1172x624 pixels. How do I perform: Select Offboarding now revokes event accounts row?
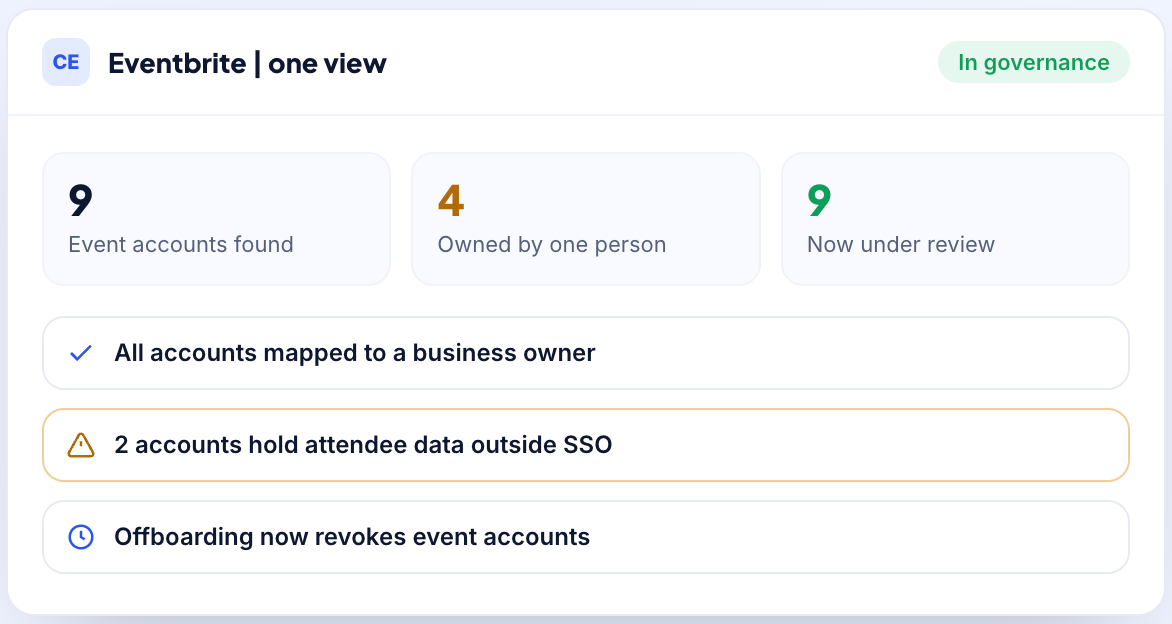(x=586, y=537)
